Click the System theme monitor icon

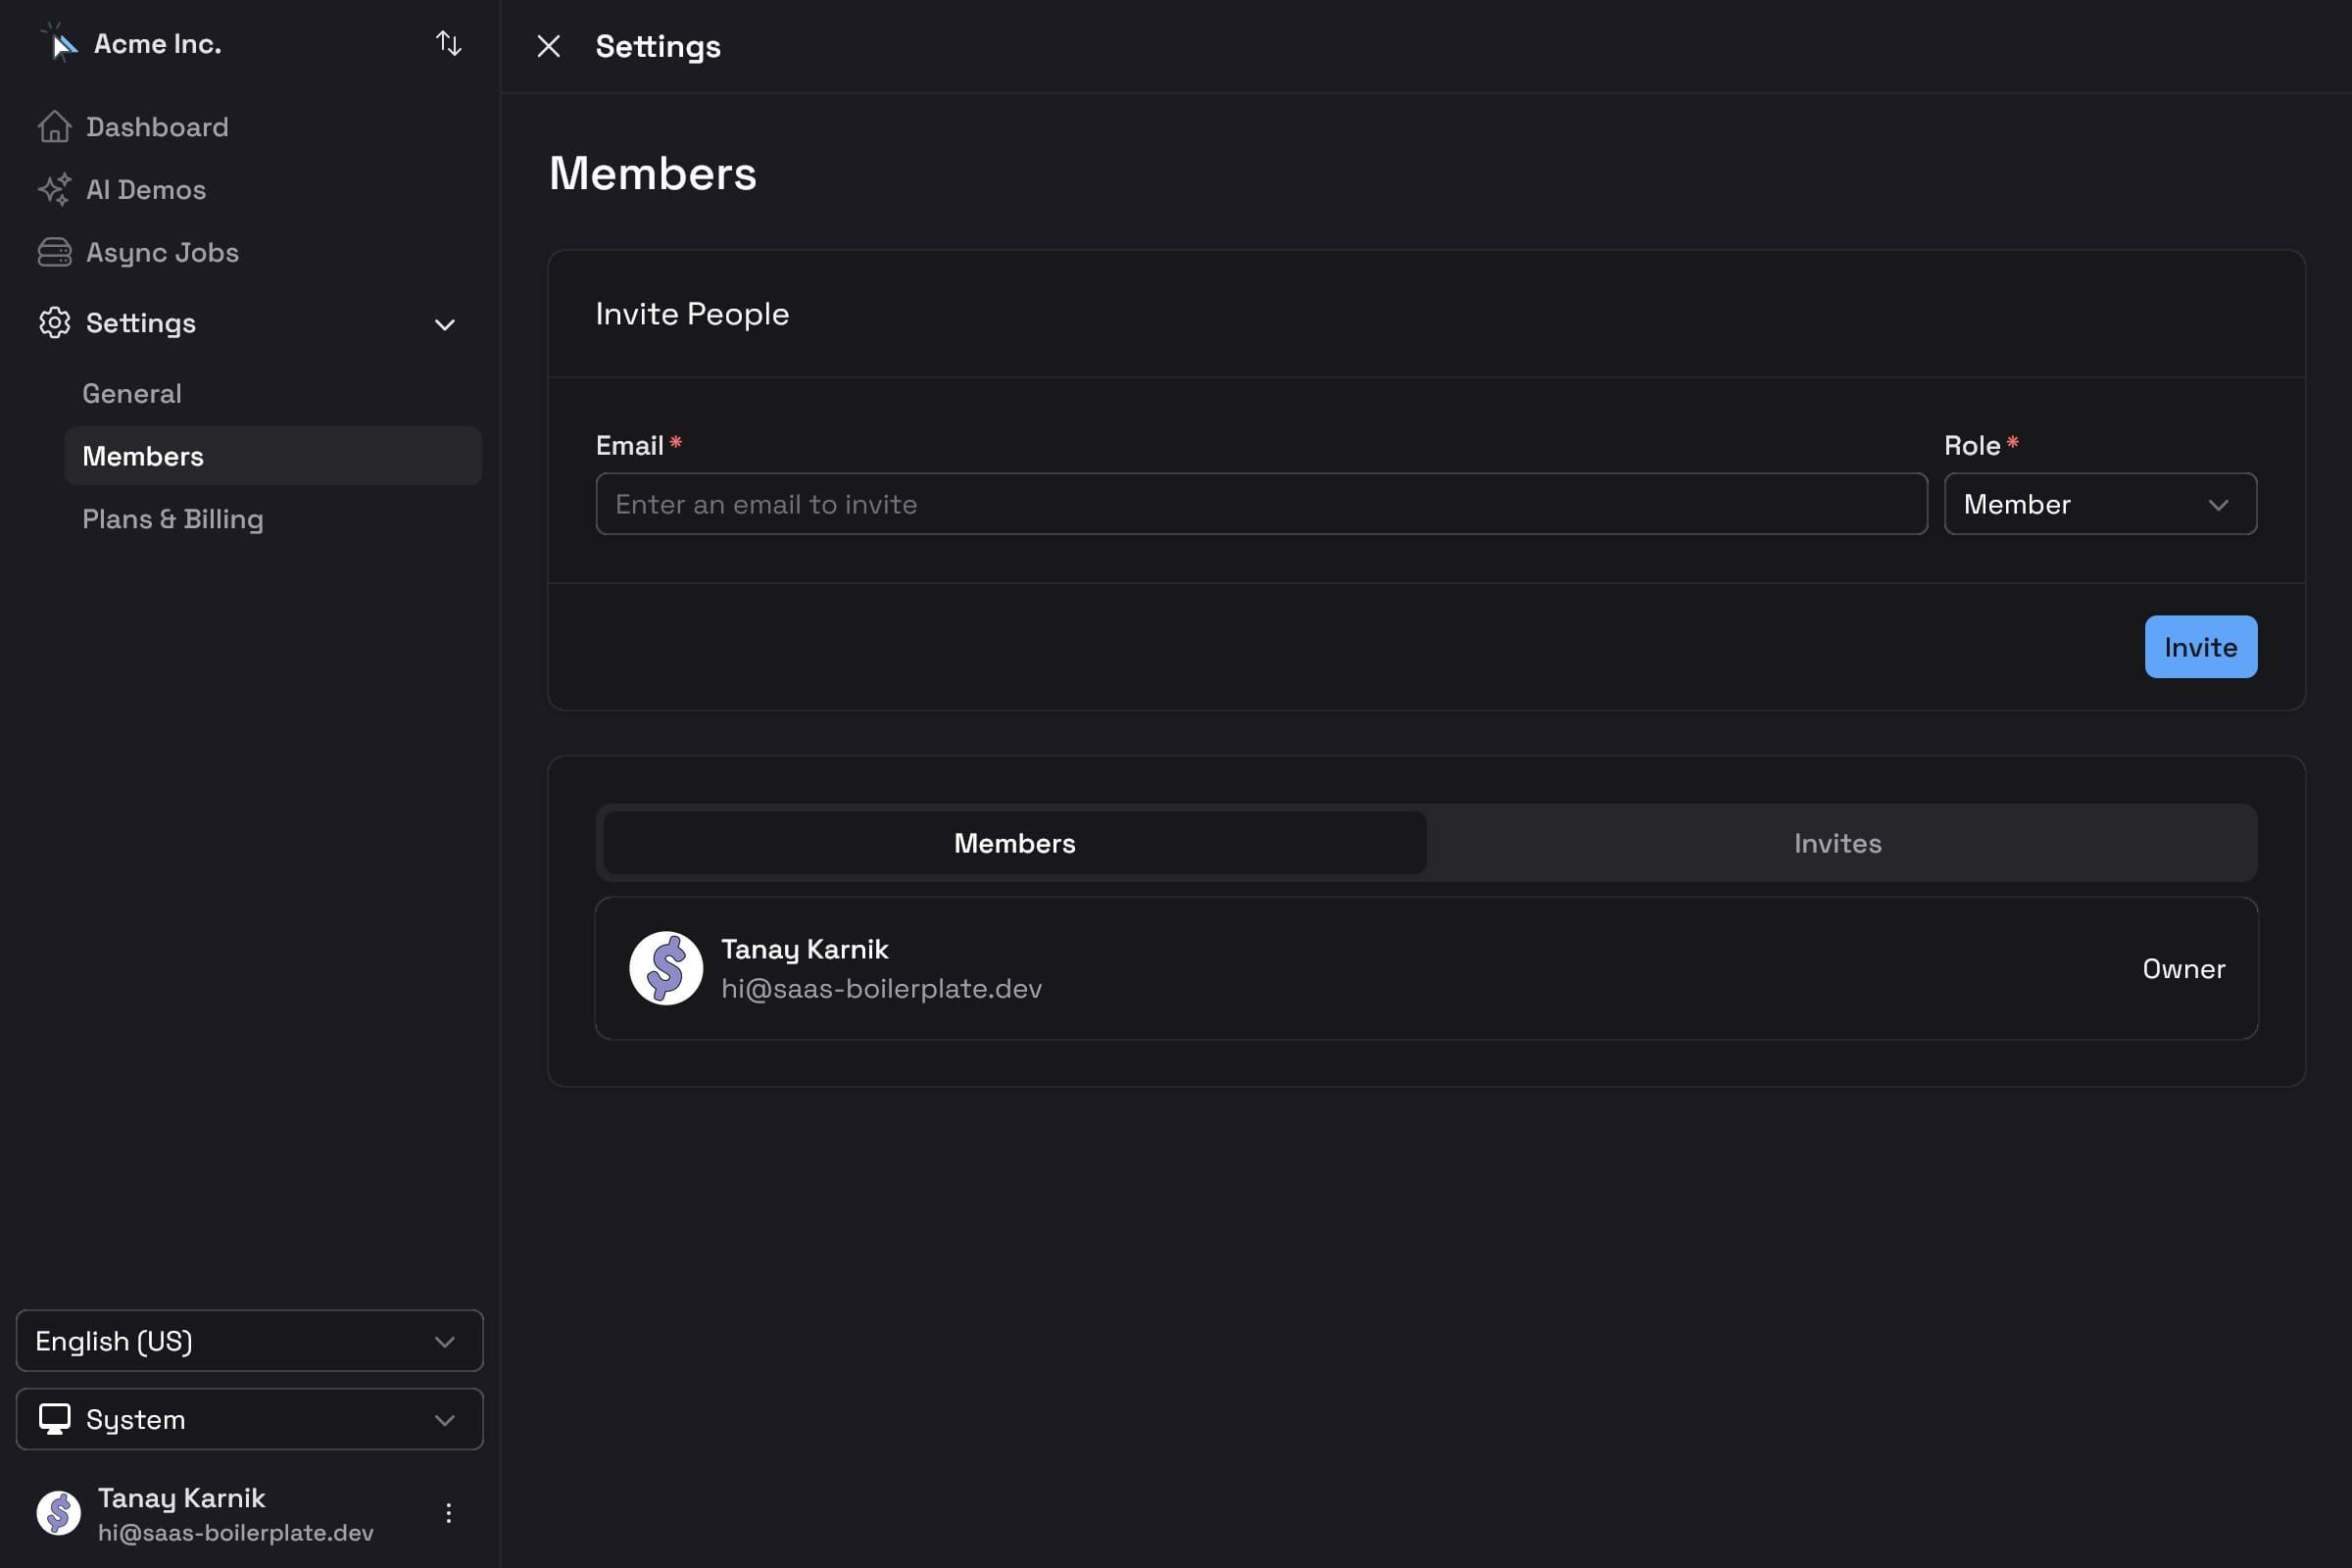click(55, 1419)
